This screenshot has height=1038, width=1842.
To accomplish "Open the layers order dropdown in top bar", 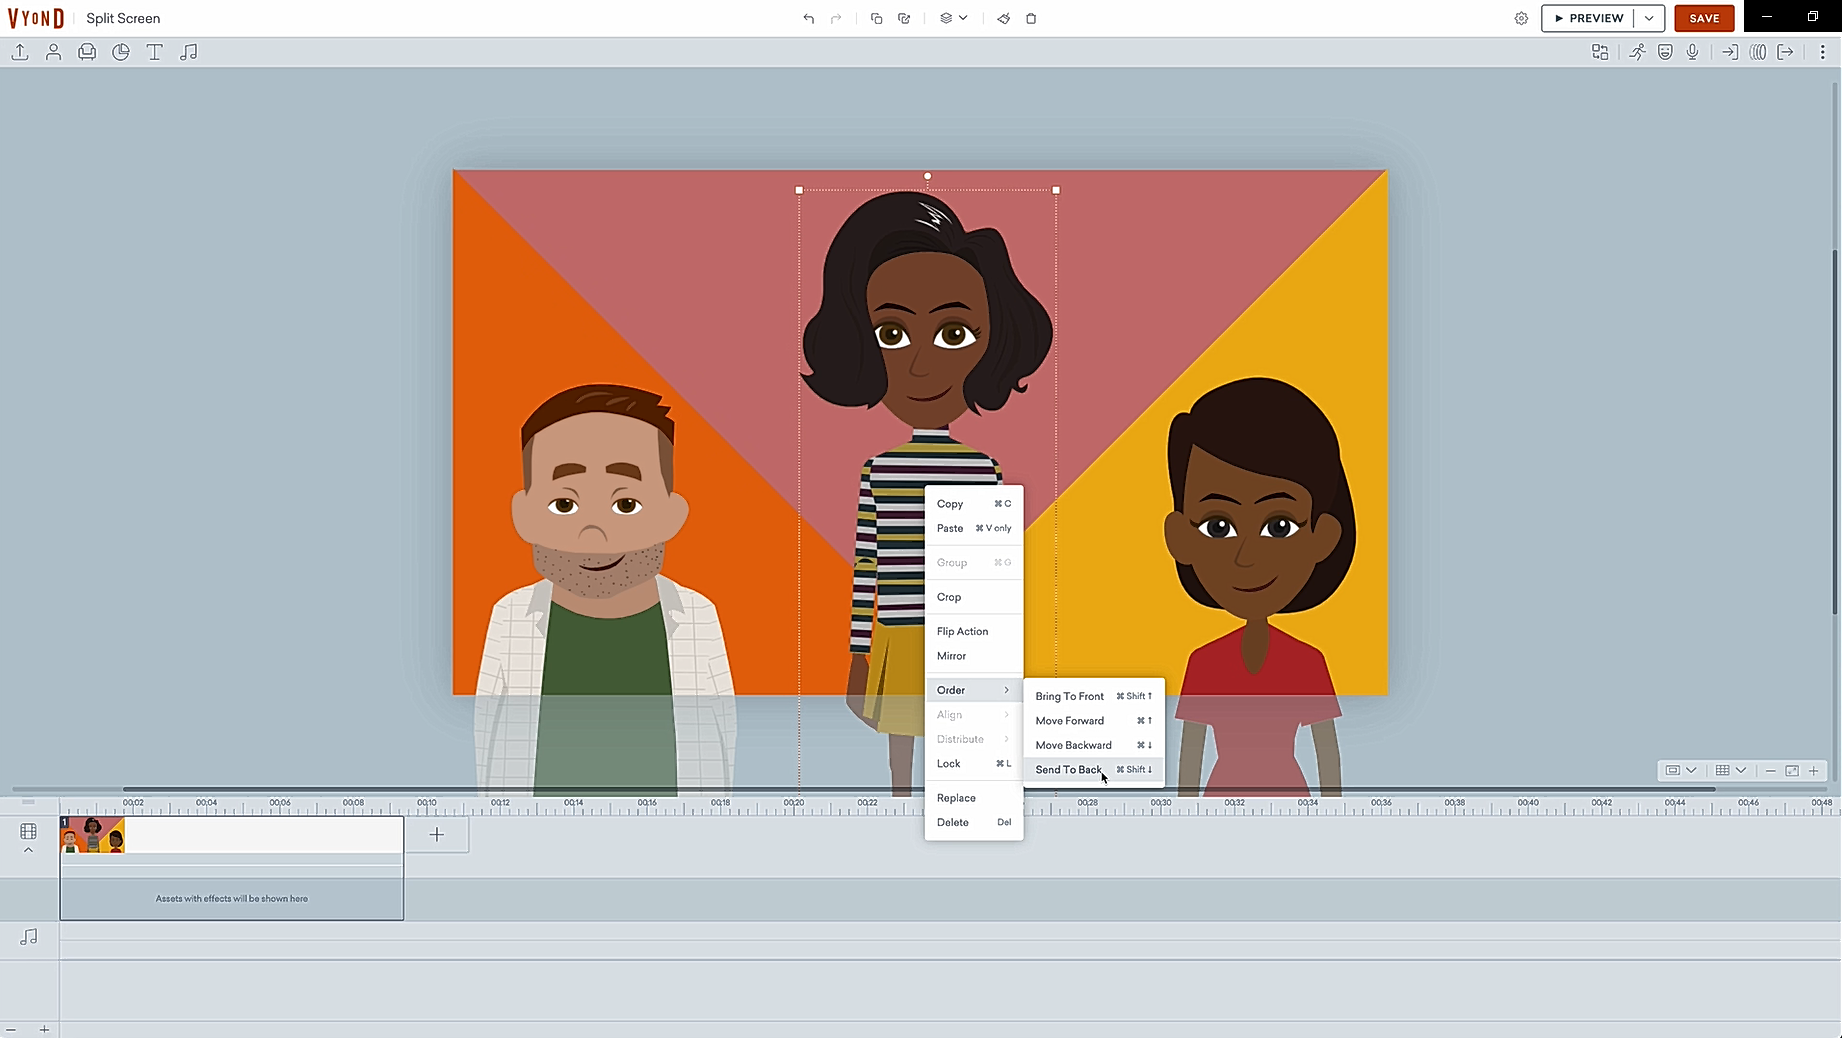I will [953, 18].
